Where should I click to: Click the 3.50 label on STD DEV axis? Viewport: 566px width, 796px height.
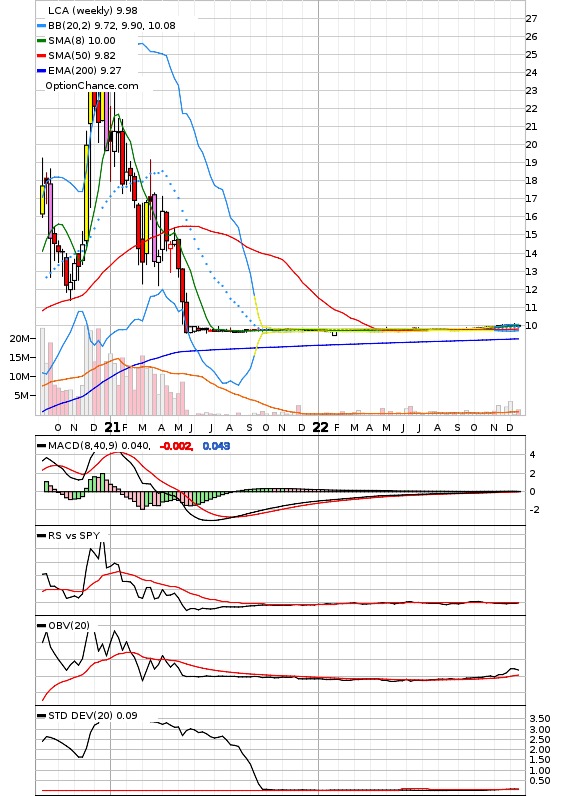540,719
